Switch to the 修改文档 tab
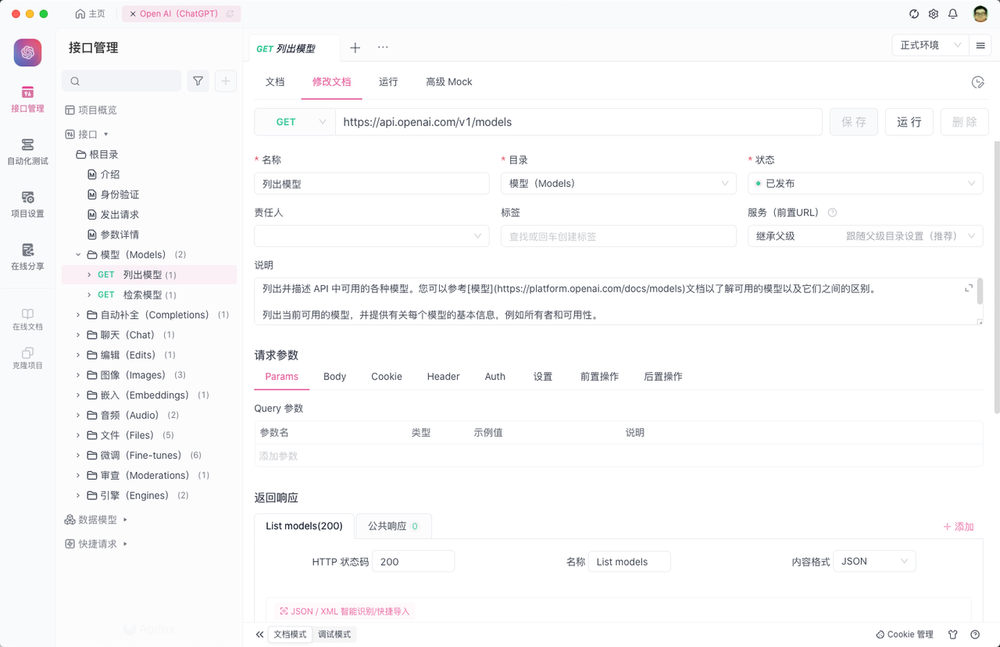 pyautogui.click(x=331, y=81)
